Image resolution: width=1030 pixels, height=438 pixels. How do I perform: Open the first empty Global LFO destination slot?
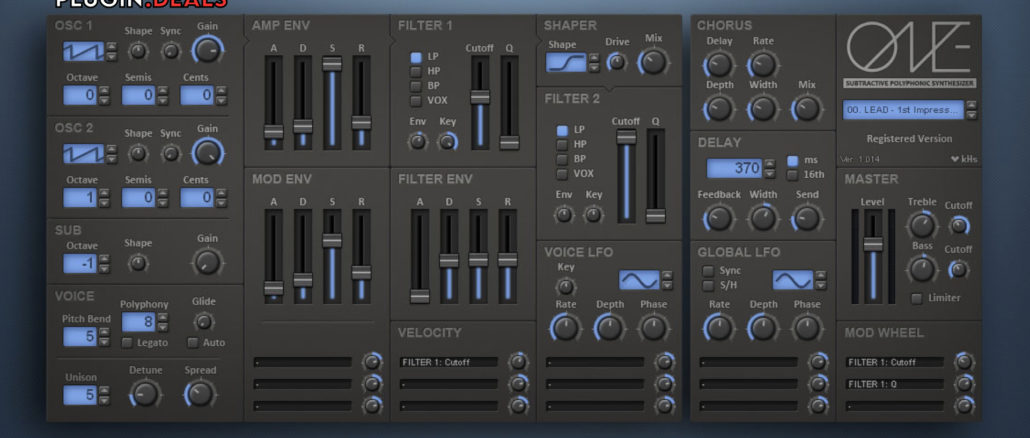point(748,362)
